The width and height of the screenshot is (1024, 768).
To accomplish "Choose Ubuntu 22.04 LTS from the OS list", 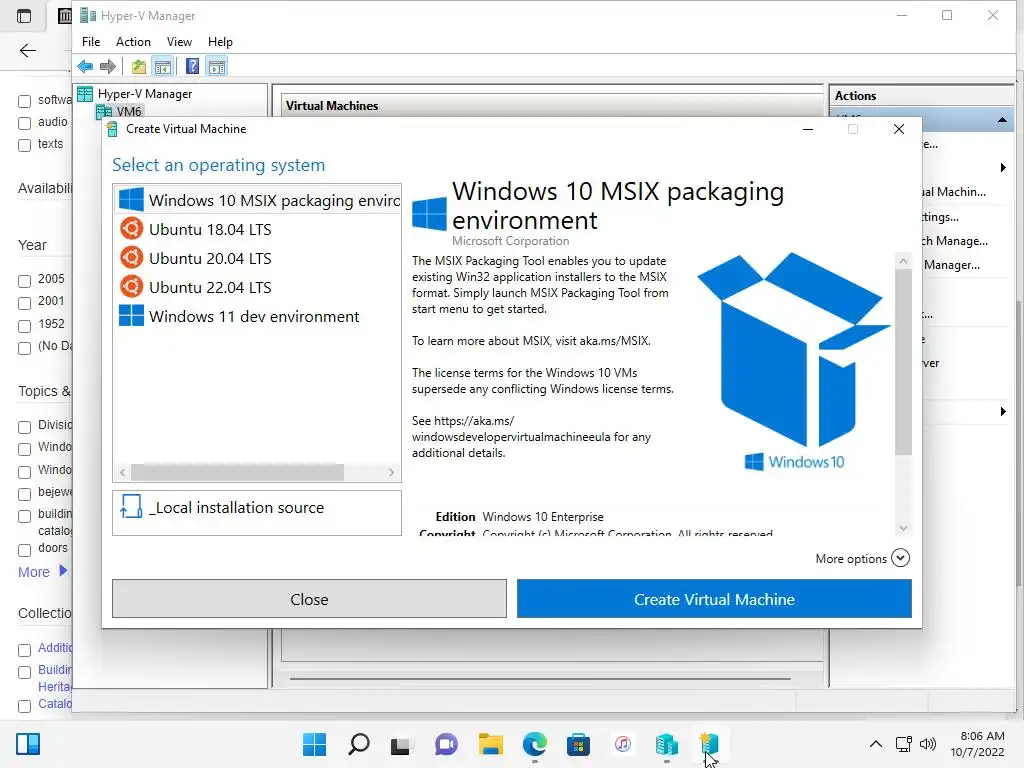I will click(x=258, y=287).
